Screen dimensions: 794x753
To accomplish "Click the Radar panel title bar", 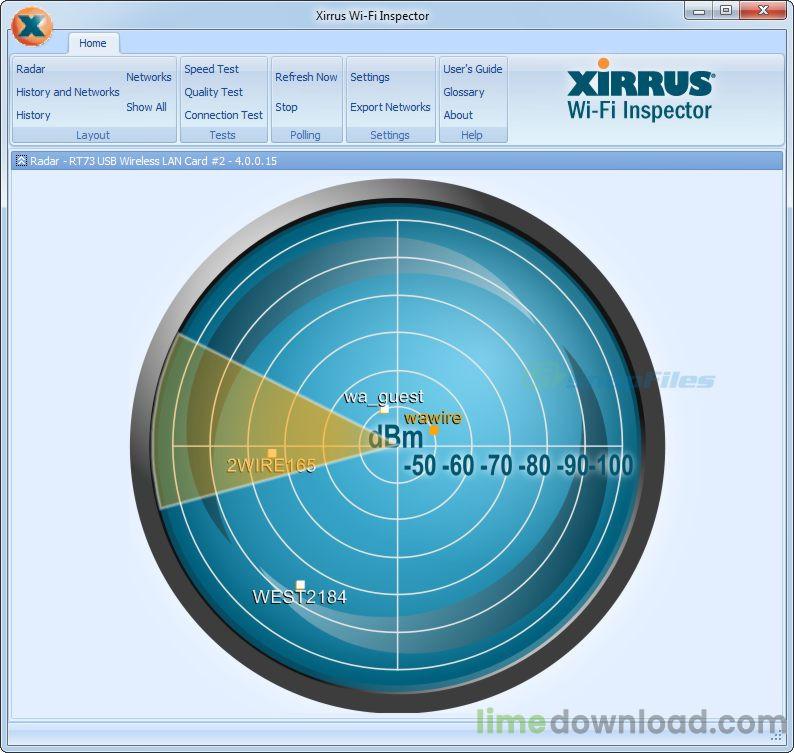I will pos(396,161).
